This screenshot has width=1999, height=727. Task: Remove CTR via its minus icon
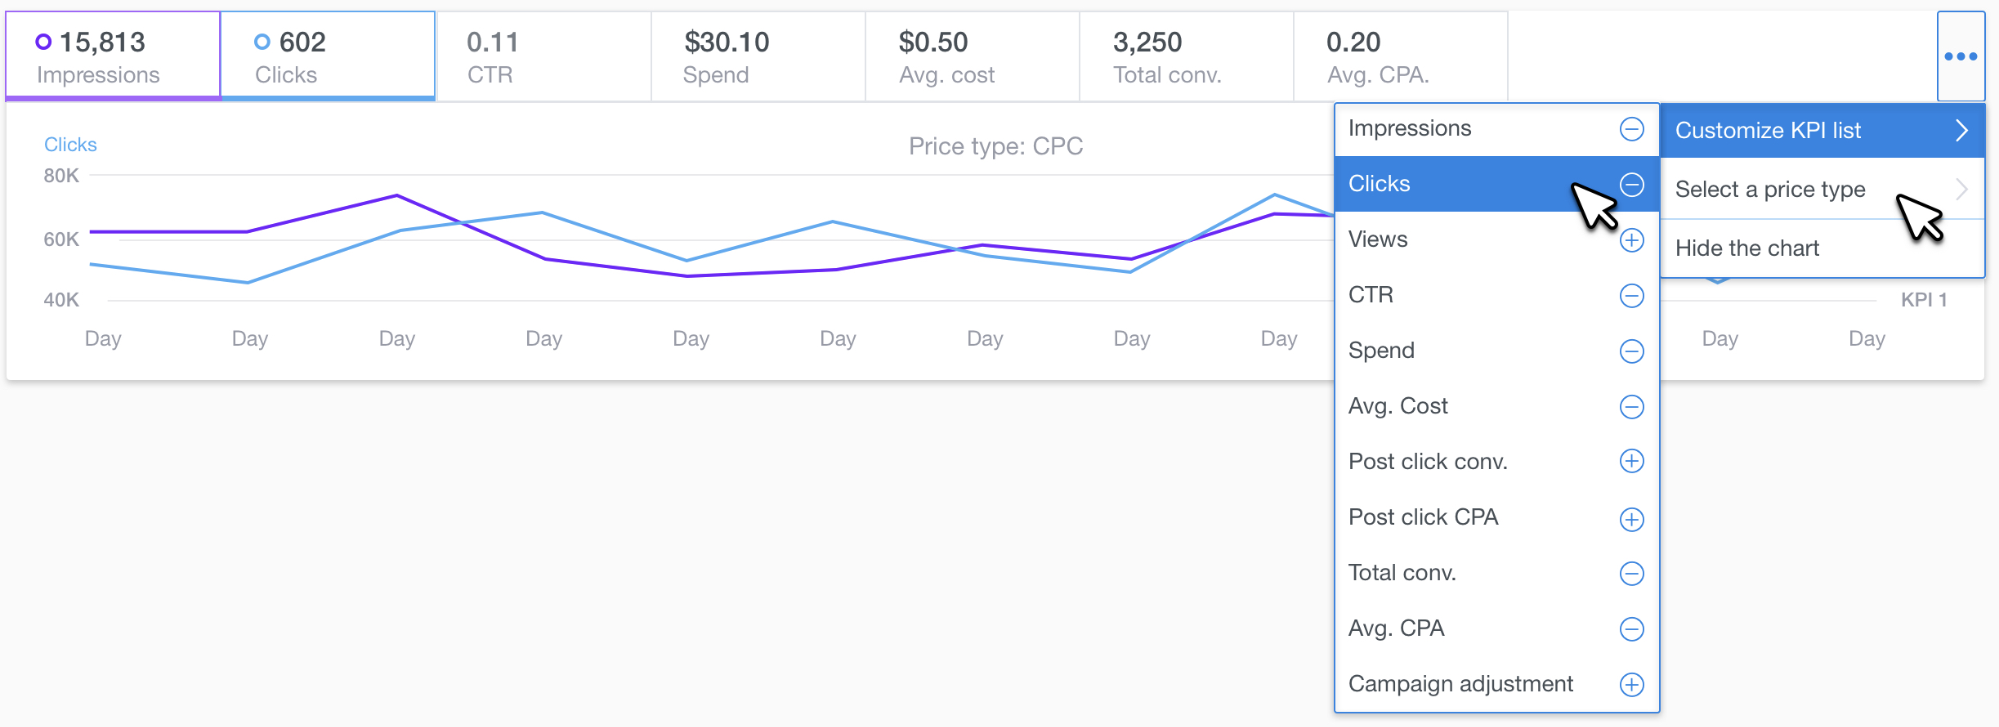1631,296
